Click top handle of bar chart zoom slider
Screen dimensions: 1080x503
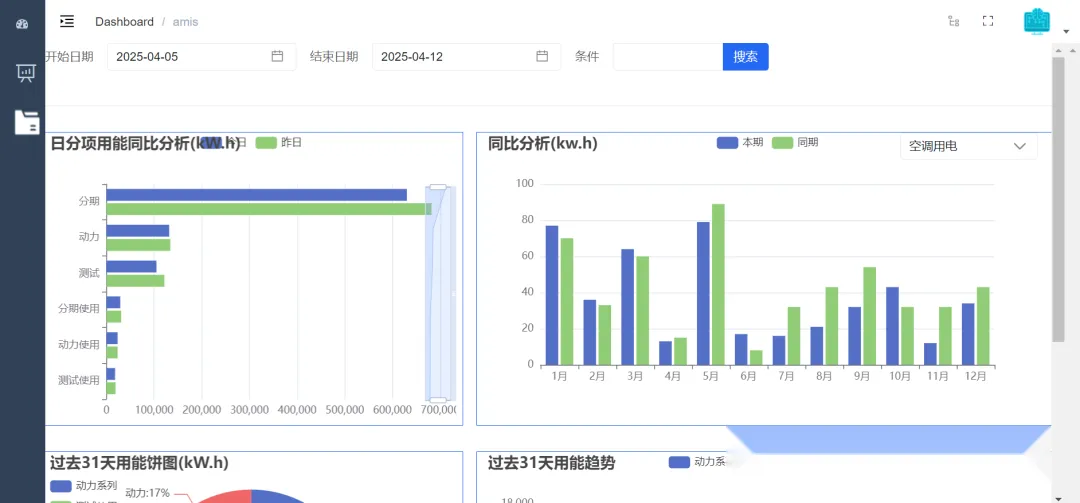[x=438, y=187]
